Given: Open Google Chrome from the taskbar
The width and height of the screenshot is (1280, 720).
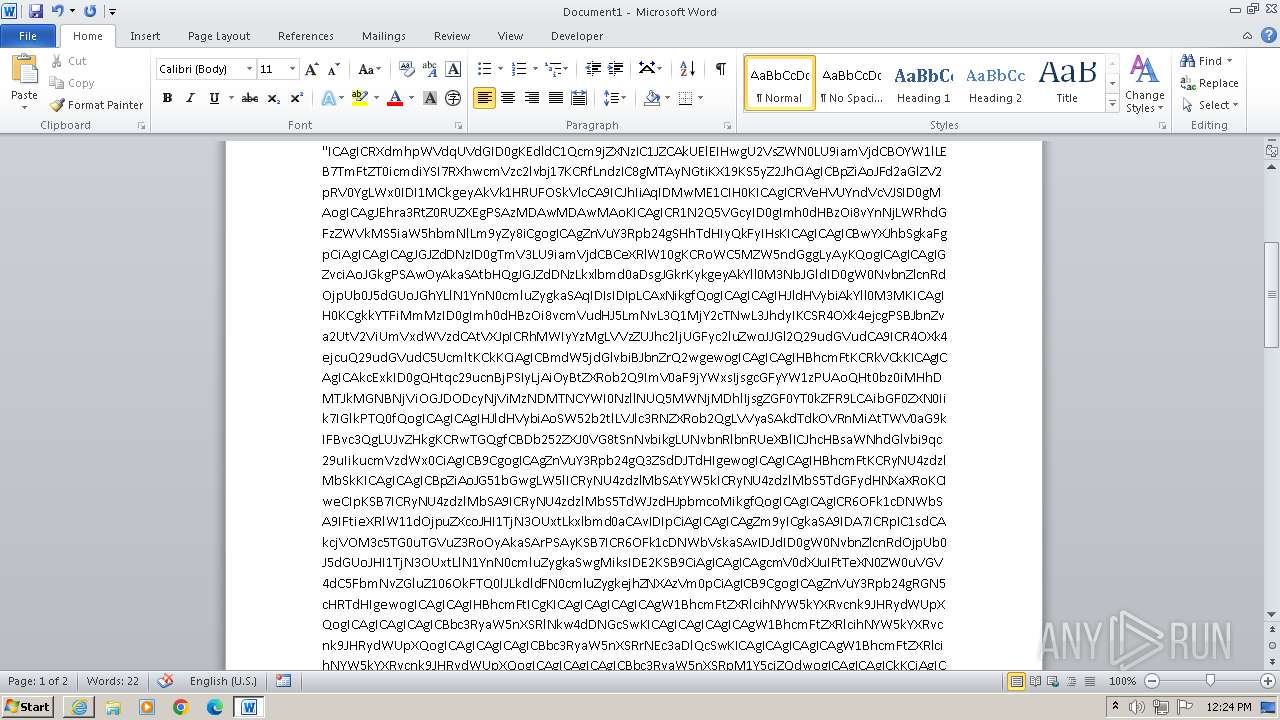Looking at the screenshot, I should pos(181,706).
